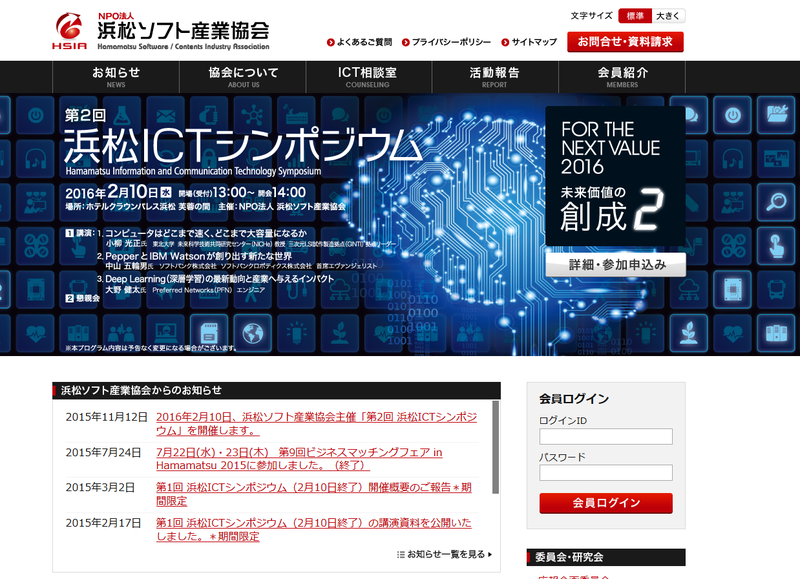This screenshot has width=800, height=579.
Task: Click the お問合せ・資料請求 button
Action: click(625, 42)
